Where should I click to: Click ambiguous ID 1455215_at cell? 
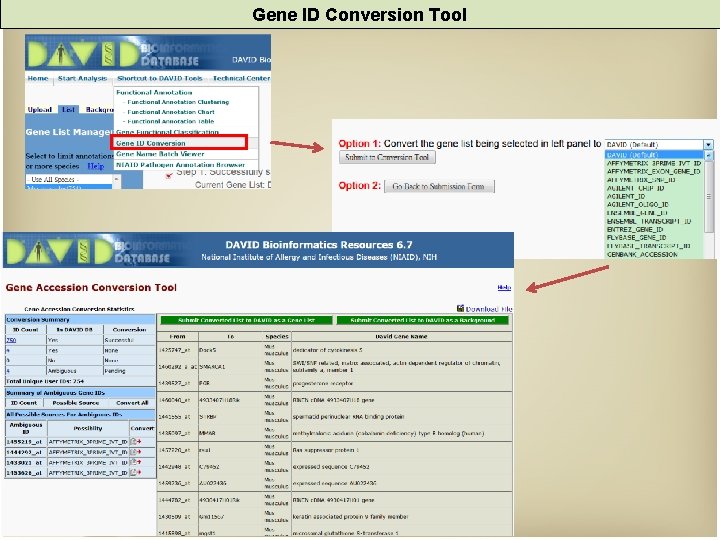tap(24, 442)
